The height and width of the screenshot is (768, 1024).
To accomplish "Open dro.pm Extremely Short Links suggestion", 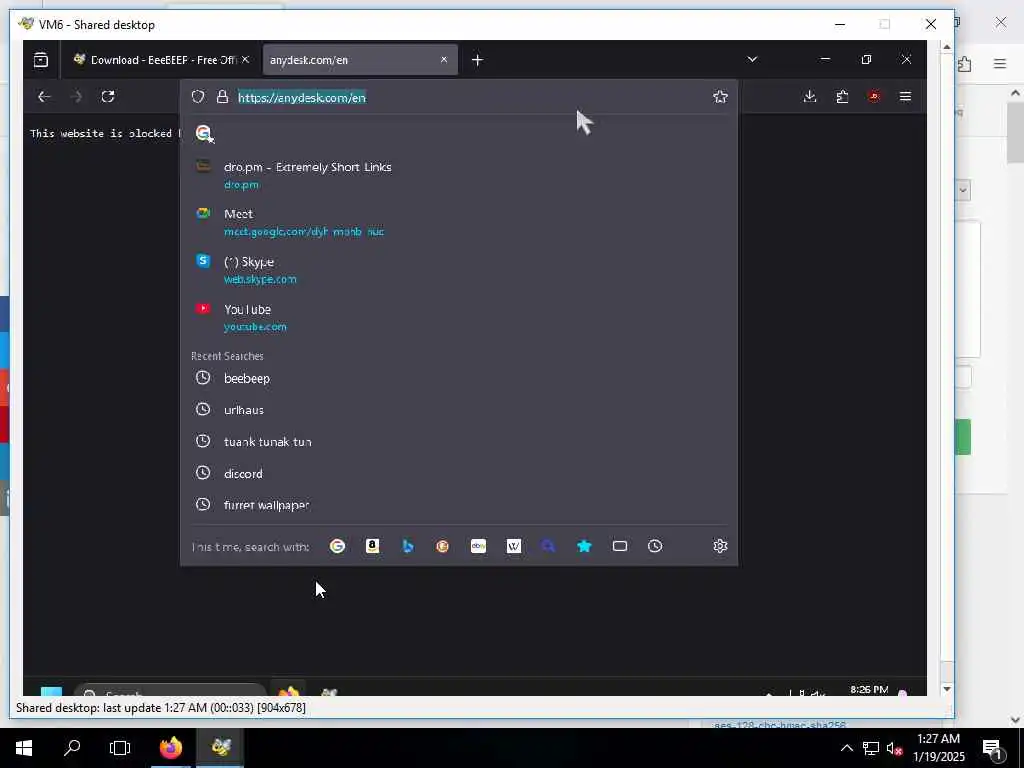I will (x=459, y=175).
